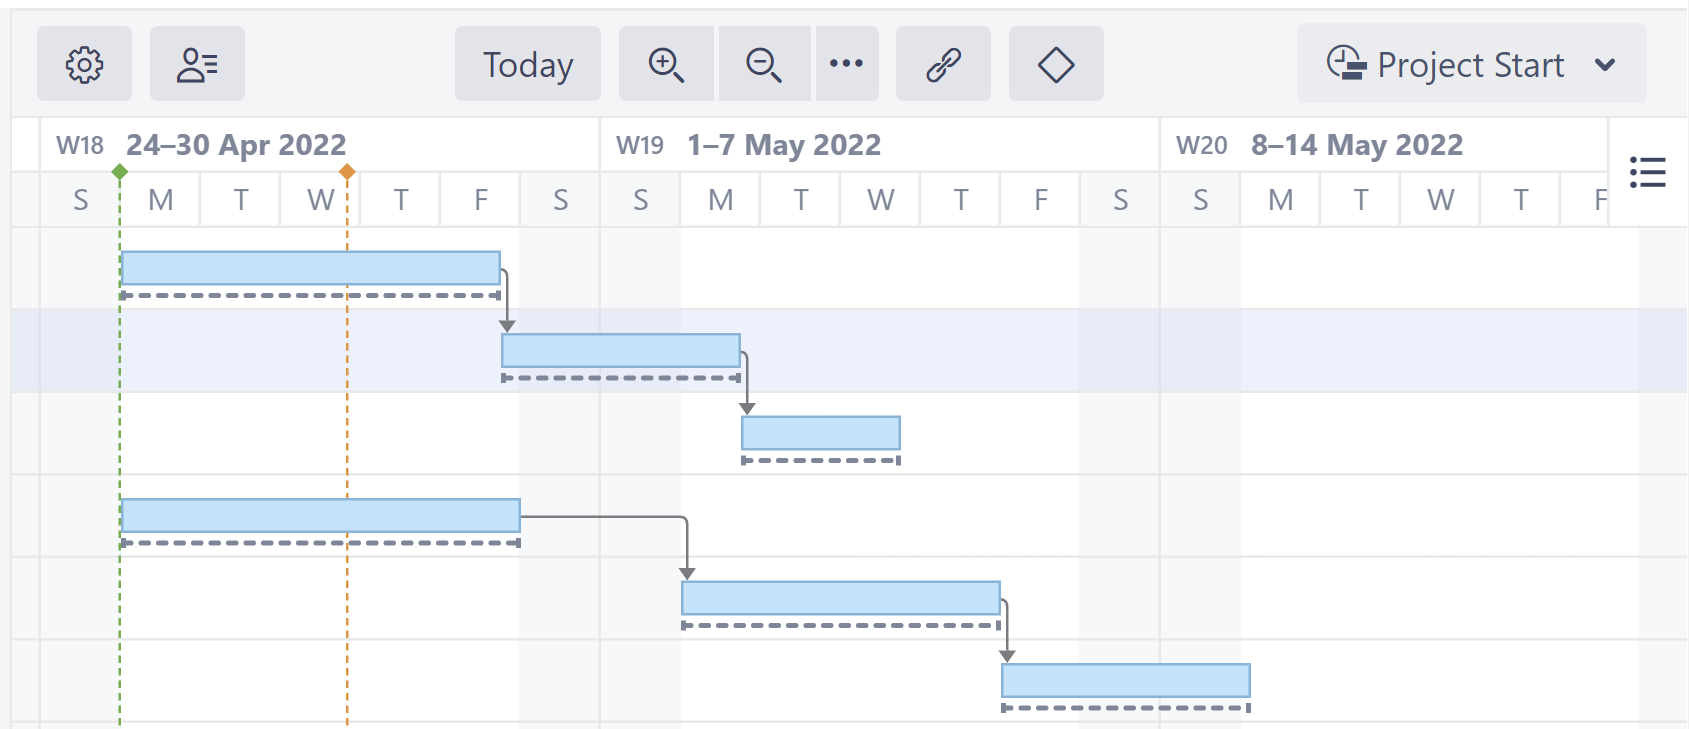
Task: Open the Project Start view selector
Action: 1471,65
